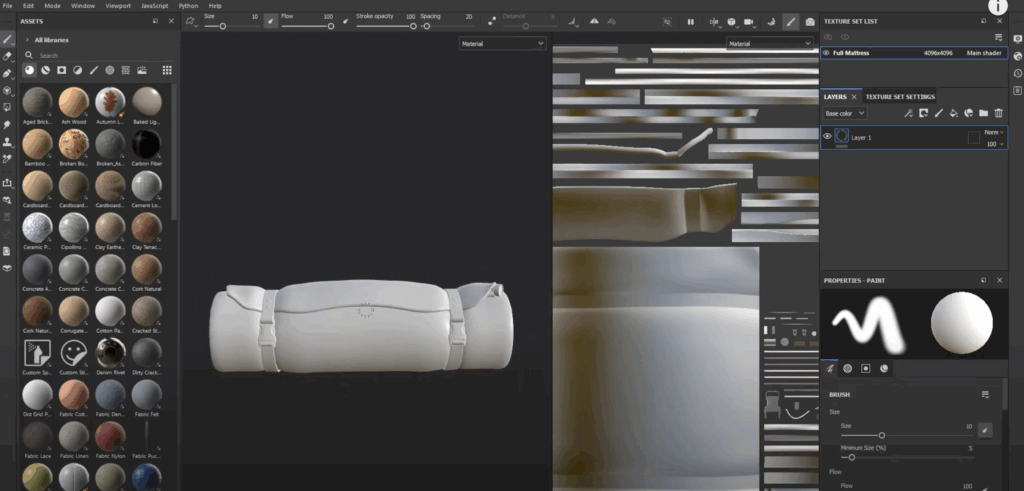Switch to Texture Set Settings tab

900,97
